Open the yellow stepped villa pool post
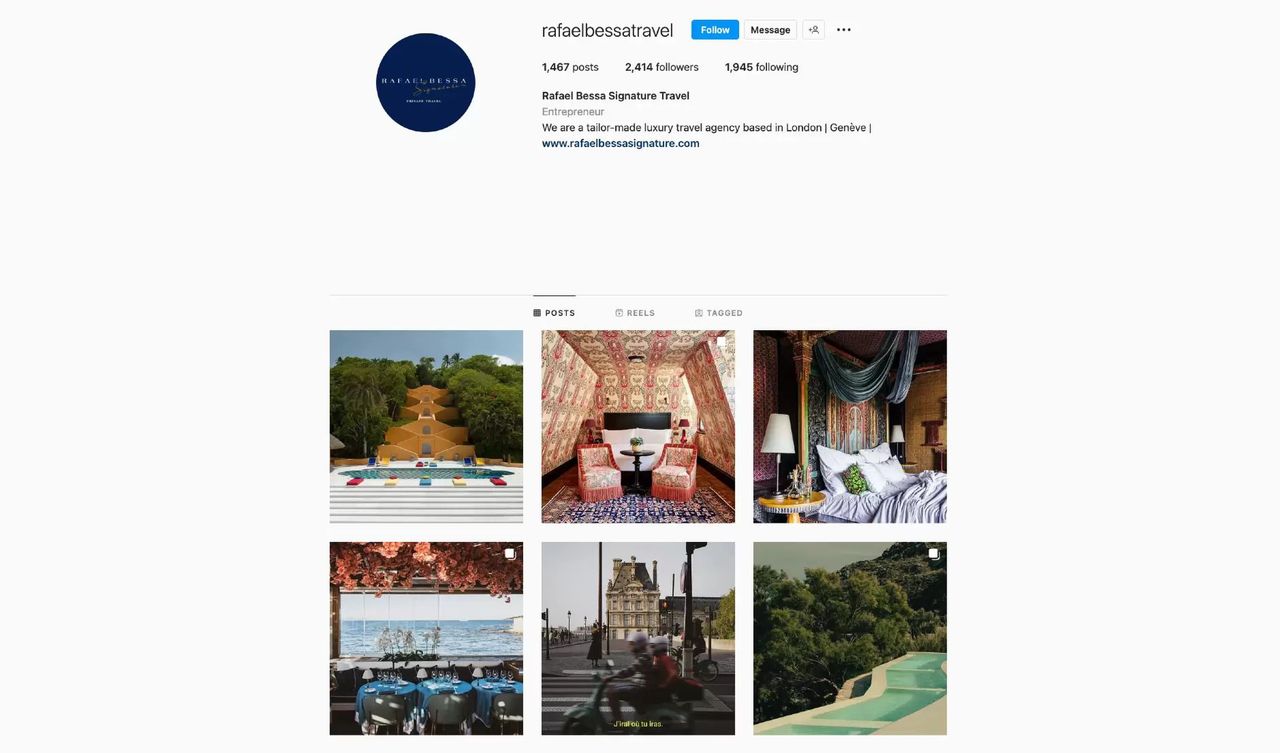Viewport: 1280px width, 753px height. pyautogui.click(x=426, y=427)
